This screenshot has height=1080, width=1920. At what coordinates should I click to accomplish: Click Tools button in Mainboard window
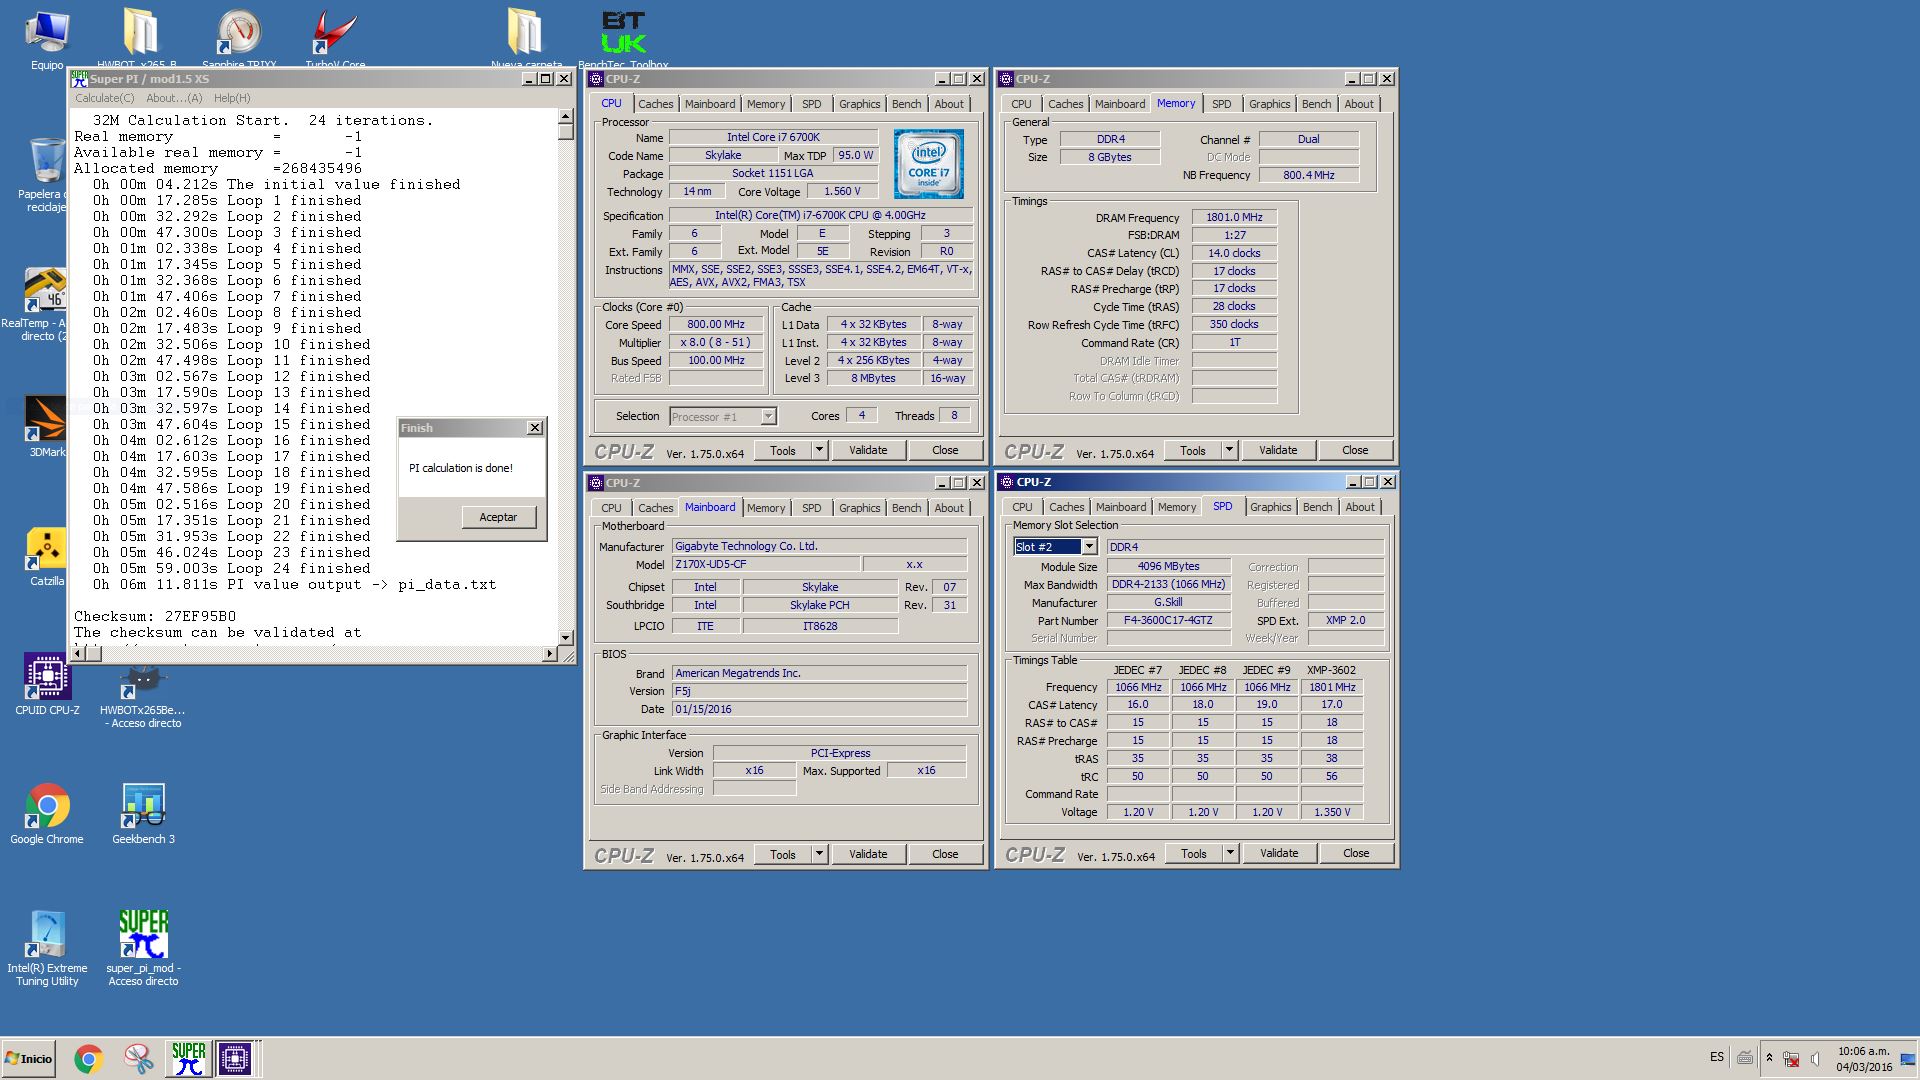click(783, 854)
